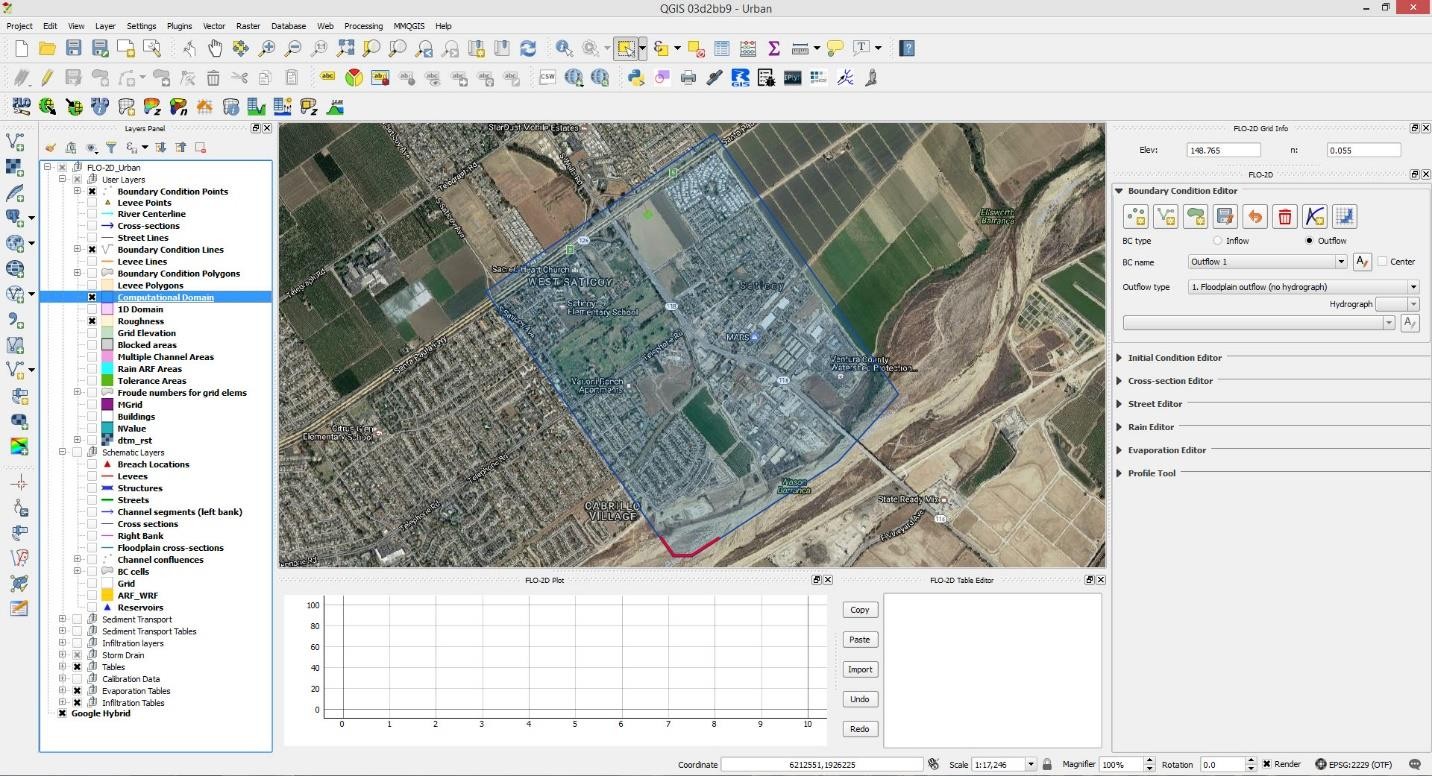
Task: Click the Python console icon
Action: 635,77
